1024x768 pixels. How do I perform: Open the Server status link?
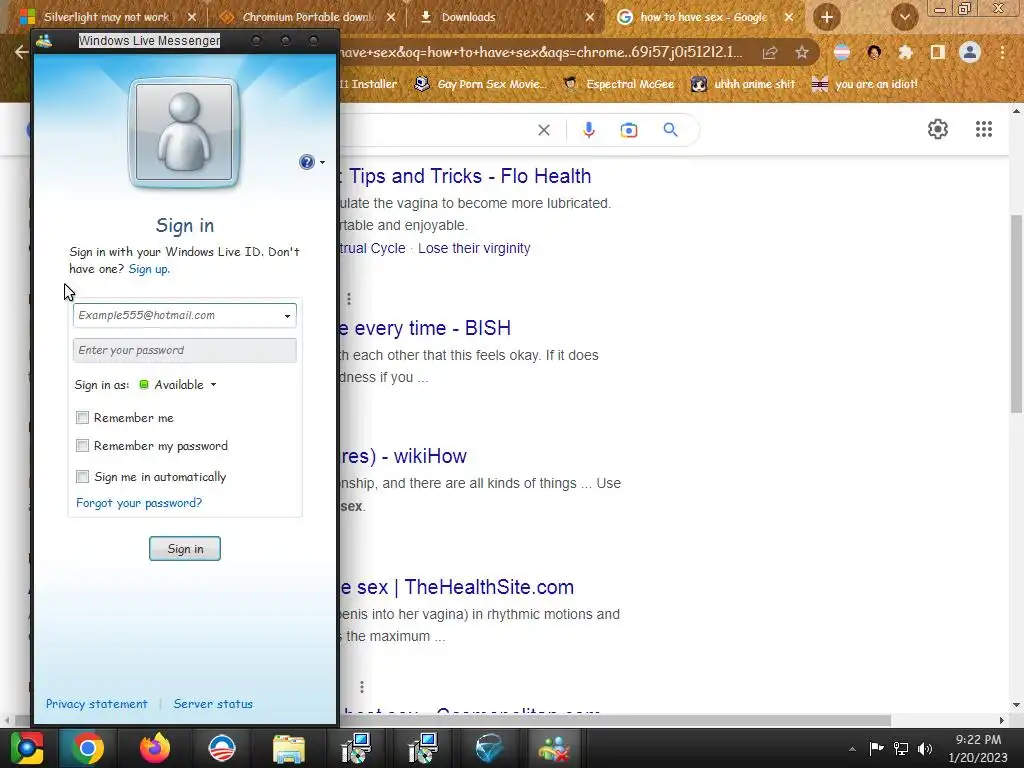(x=213, y=704)
